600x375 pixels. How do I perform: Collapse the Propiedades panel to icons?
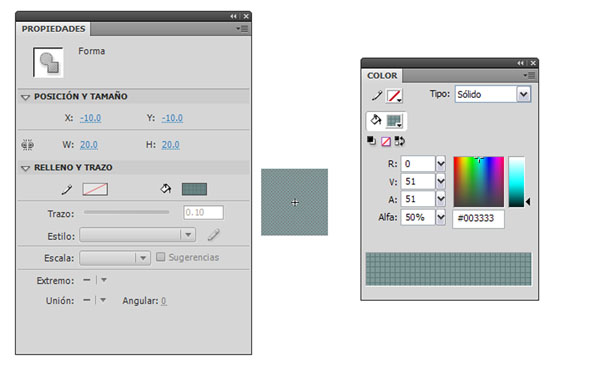pyautogui.click(x=233, y=16)
